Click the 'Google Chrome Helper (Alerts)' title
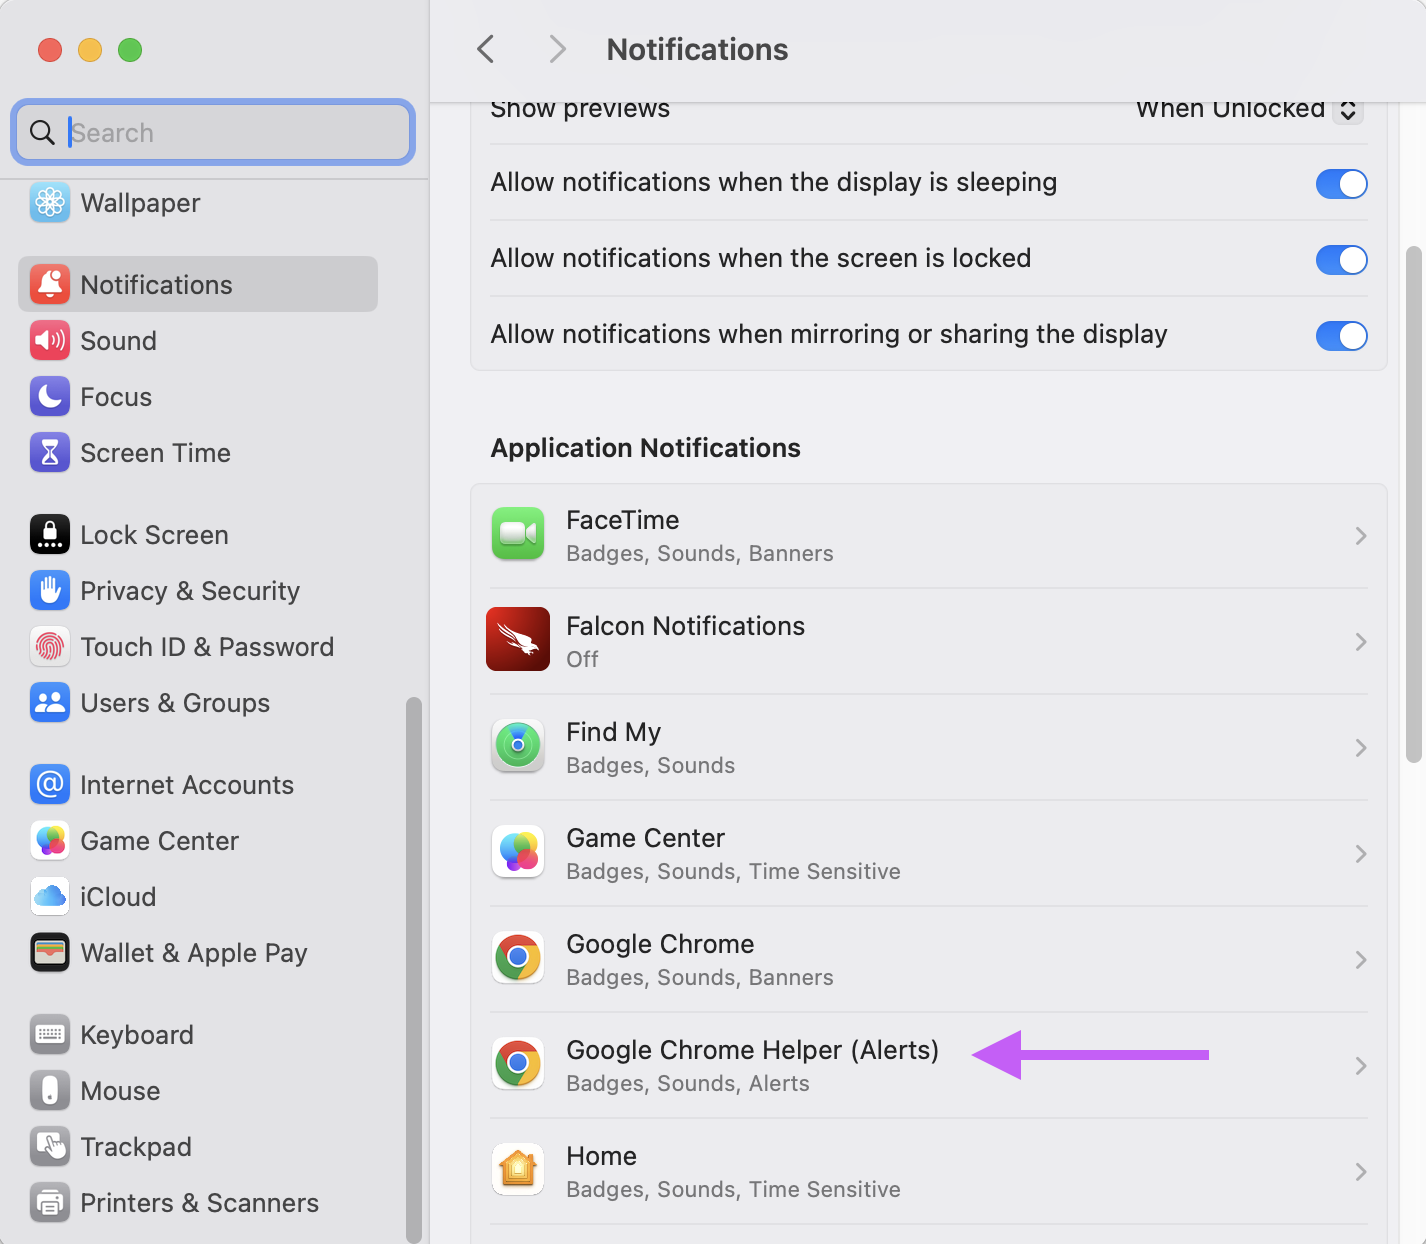 pyautogui.click(x=752, y=1050)
